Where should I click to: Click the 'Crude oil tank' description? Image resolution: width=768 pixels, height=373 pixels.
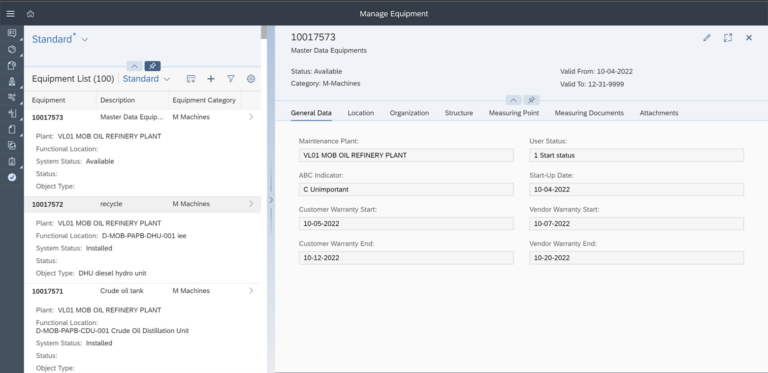[x=122, y=291]
